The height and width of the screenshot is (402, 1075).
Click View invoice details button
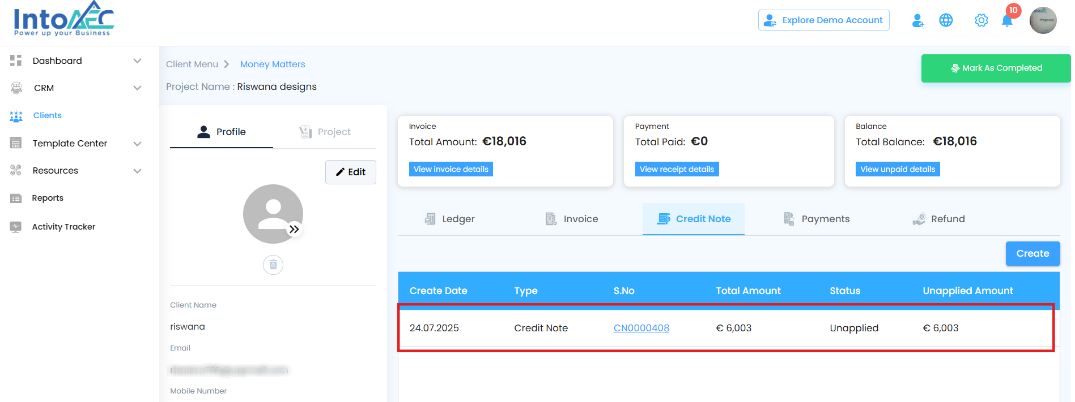(x=451, y=169)
